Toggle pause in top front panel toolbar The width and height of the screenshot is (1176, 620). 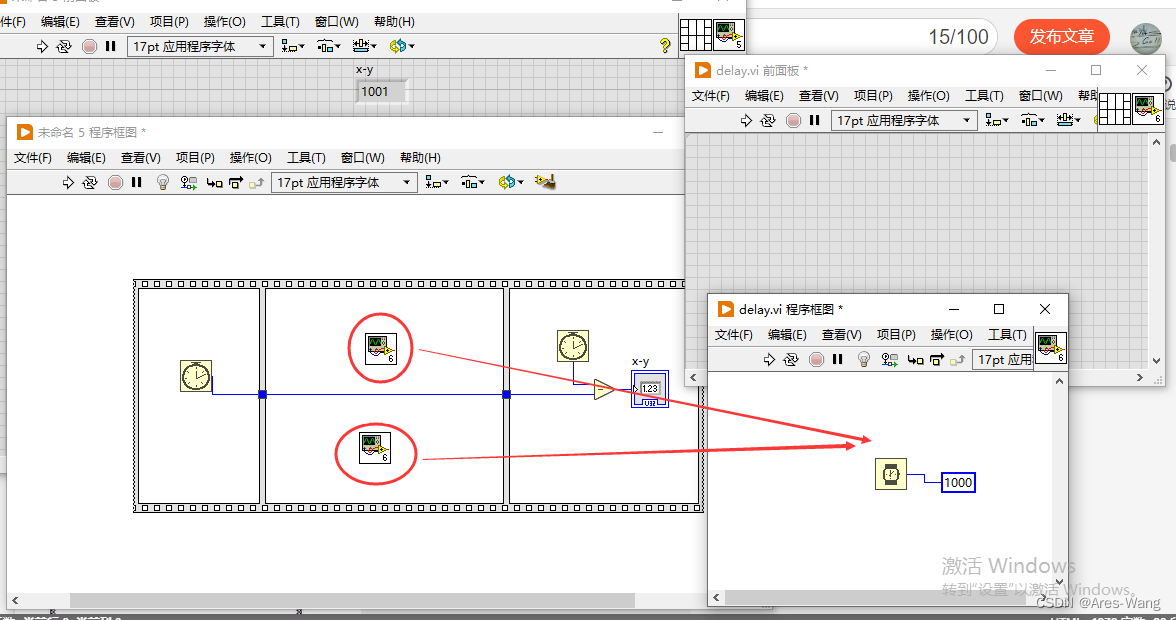pyautogui.click(x=111, y=46)
